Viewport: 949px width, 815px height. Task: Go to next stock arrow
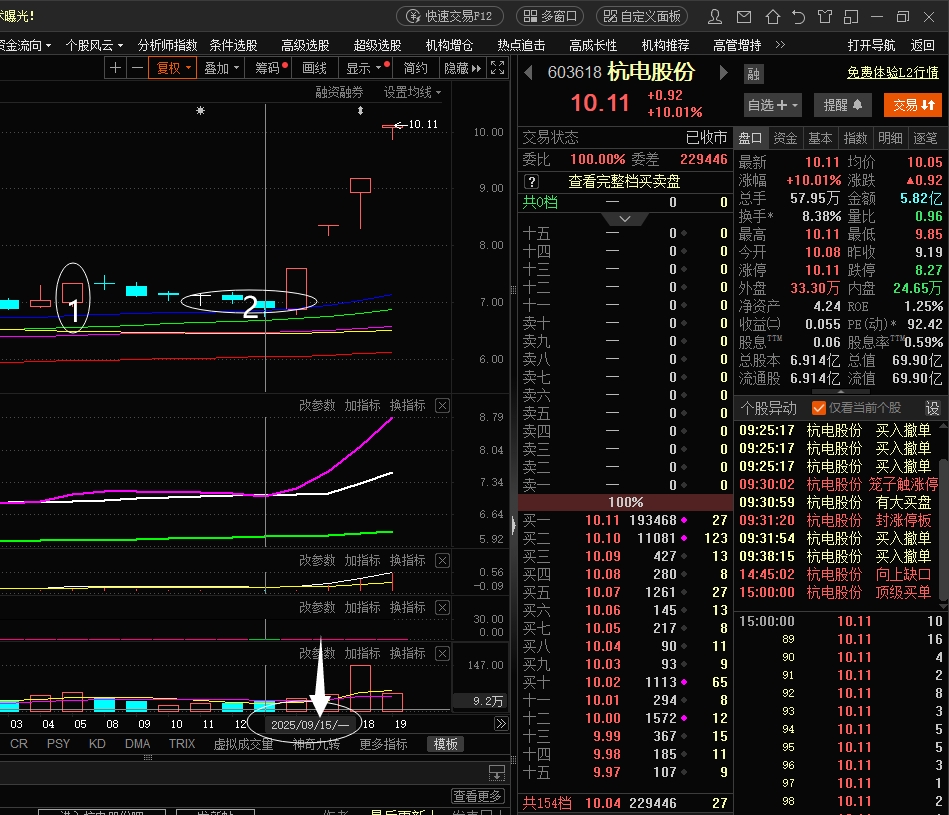[723, 73]
